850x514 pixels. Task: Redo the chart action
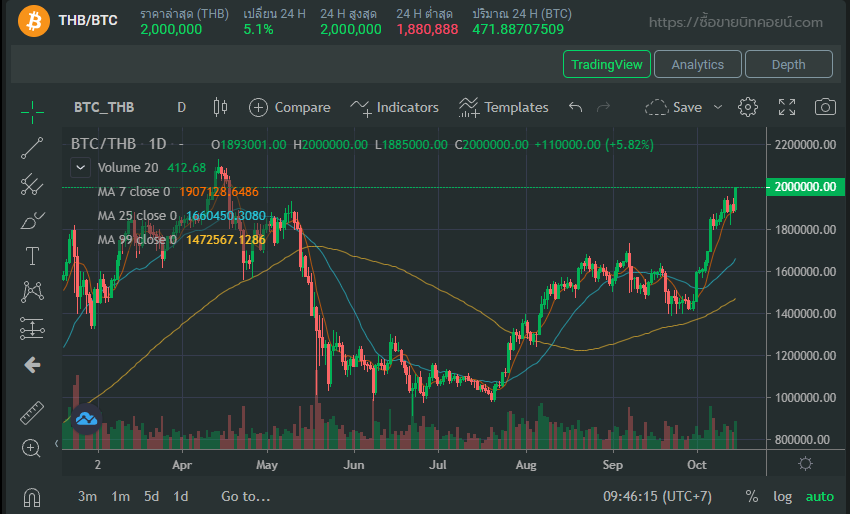(603, 107)
